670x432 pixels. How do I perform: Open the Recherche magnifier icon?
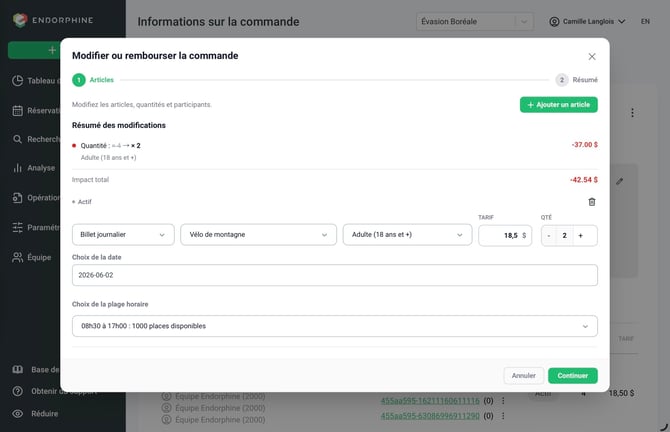pos(18,139)
